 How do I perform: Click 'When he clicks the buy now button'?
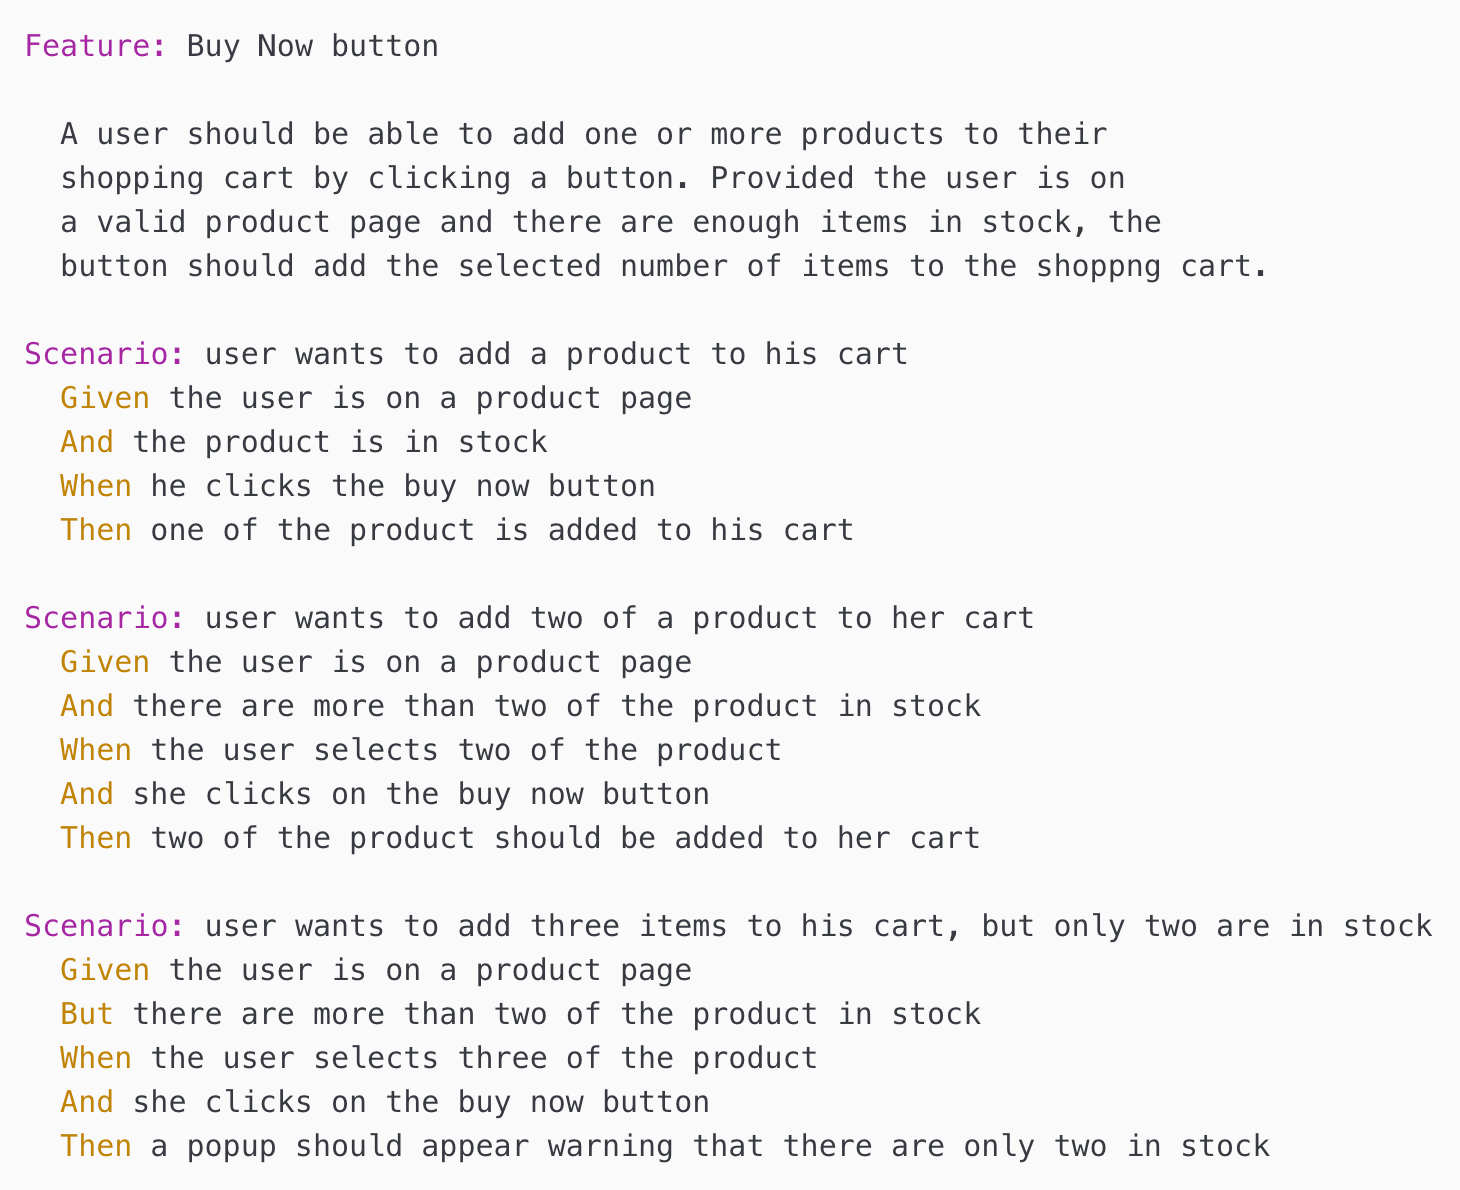pos(358,486)
